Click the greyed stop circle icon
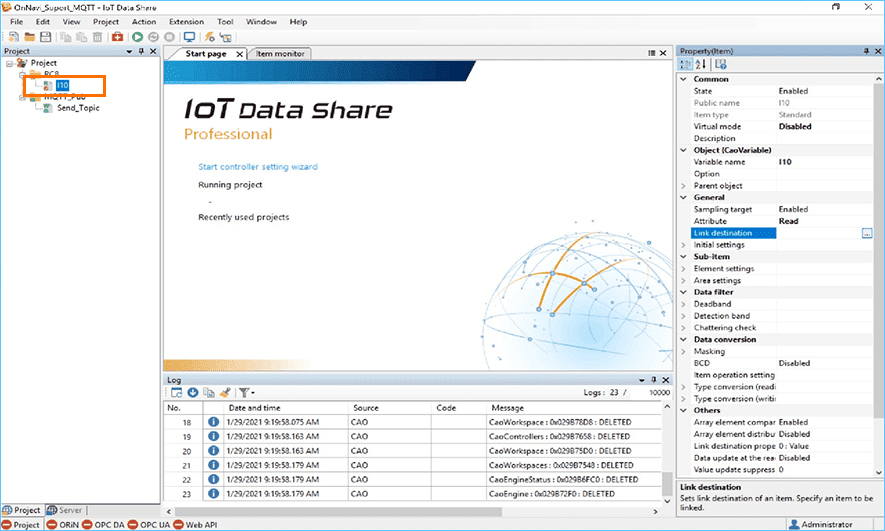 click(169, 37)
